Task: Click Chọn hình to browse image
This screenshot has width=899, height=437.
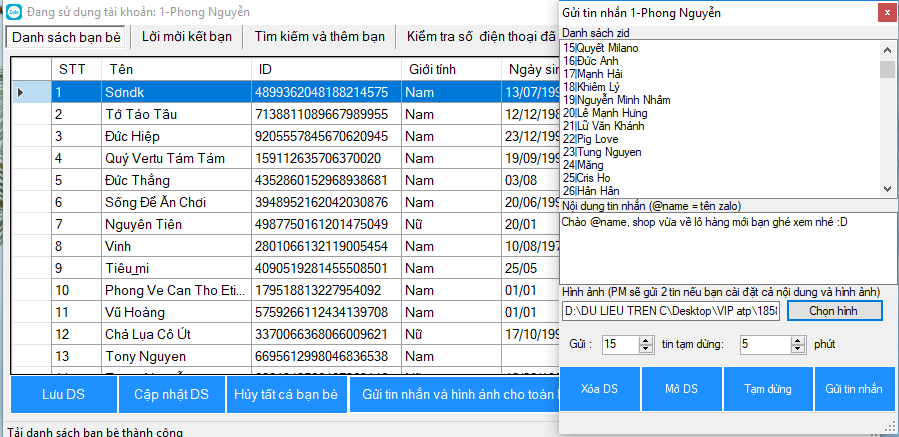Action: [834, 311]
